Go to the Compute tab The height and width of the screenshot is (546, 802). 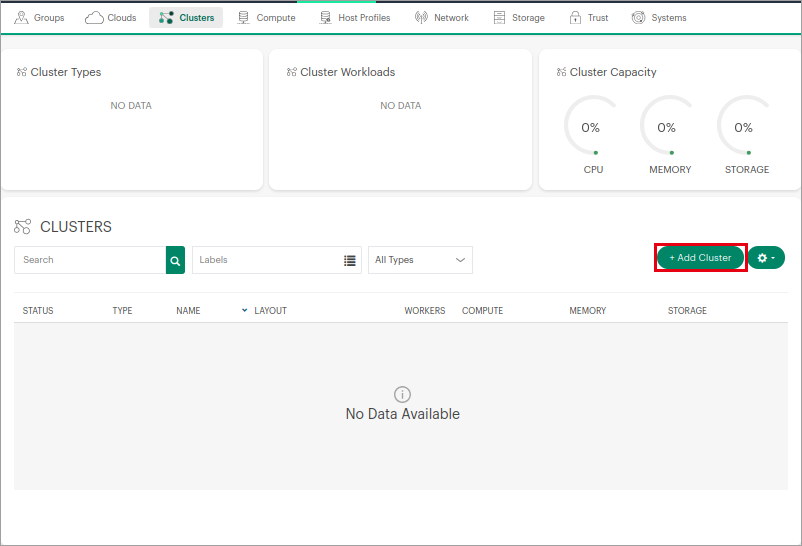pyautogui.click(x=266, y=17)
